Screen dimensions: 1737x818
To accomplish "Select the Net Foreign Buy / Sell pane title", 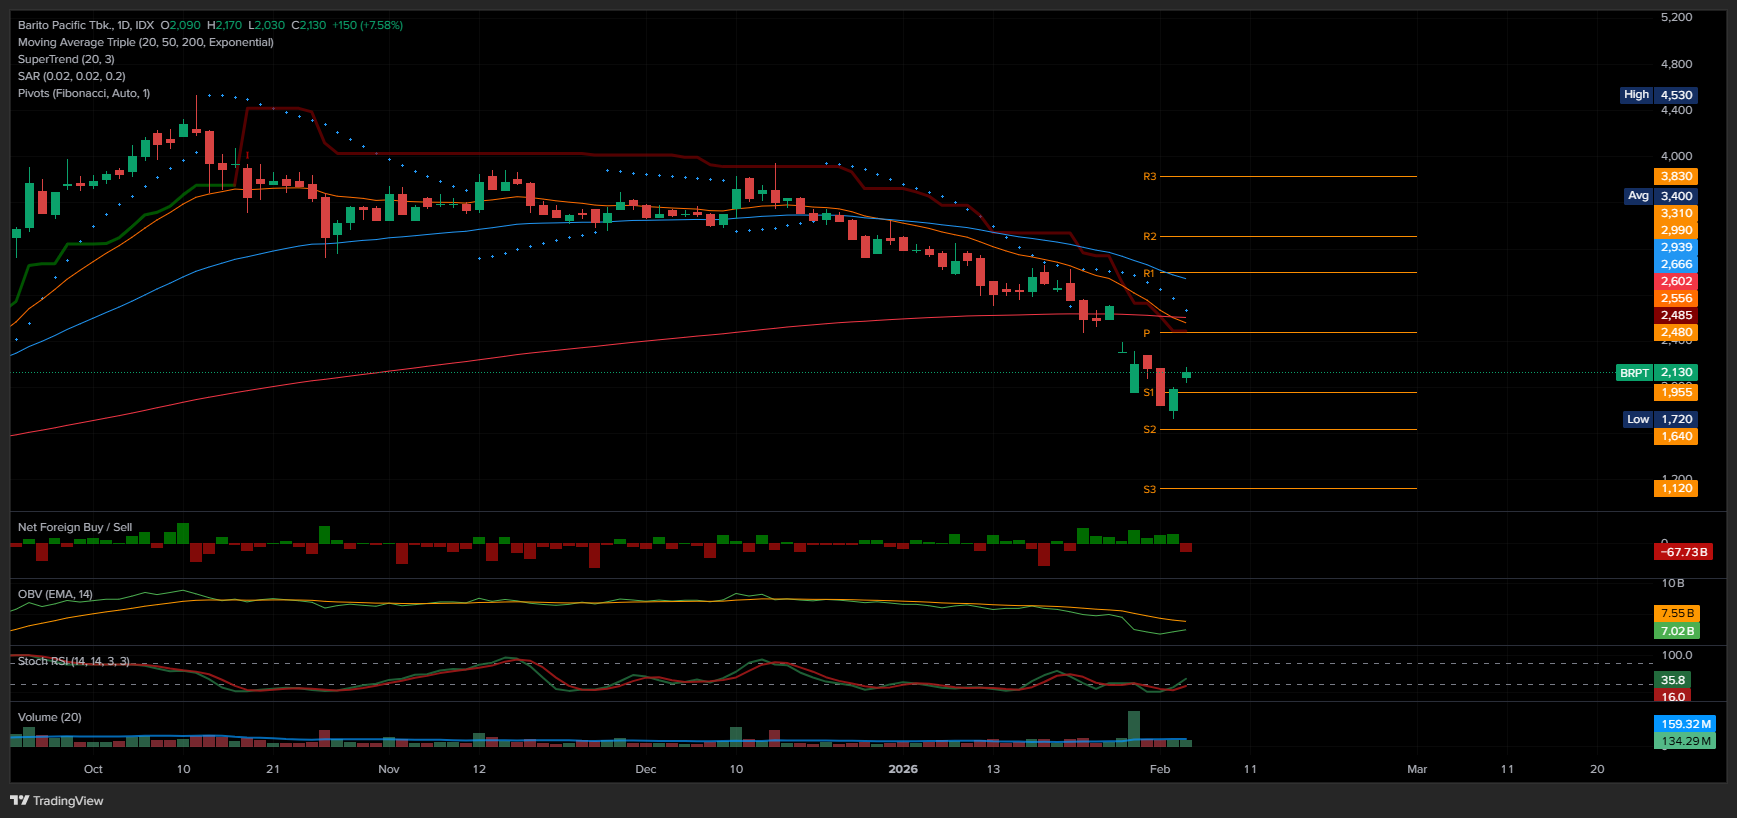I will [x=75, y=527].
